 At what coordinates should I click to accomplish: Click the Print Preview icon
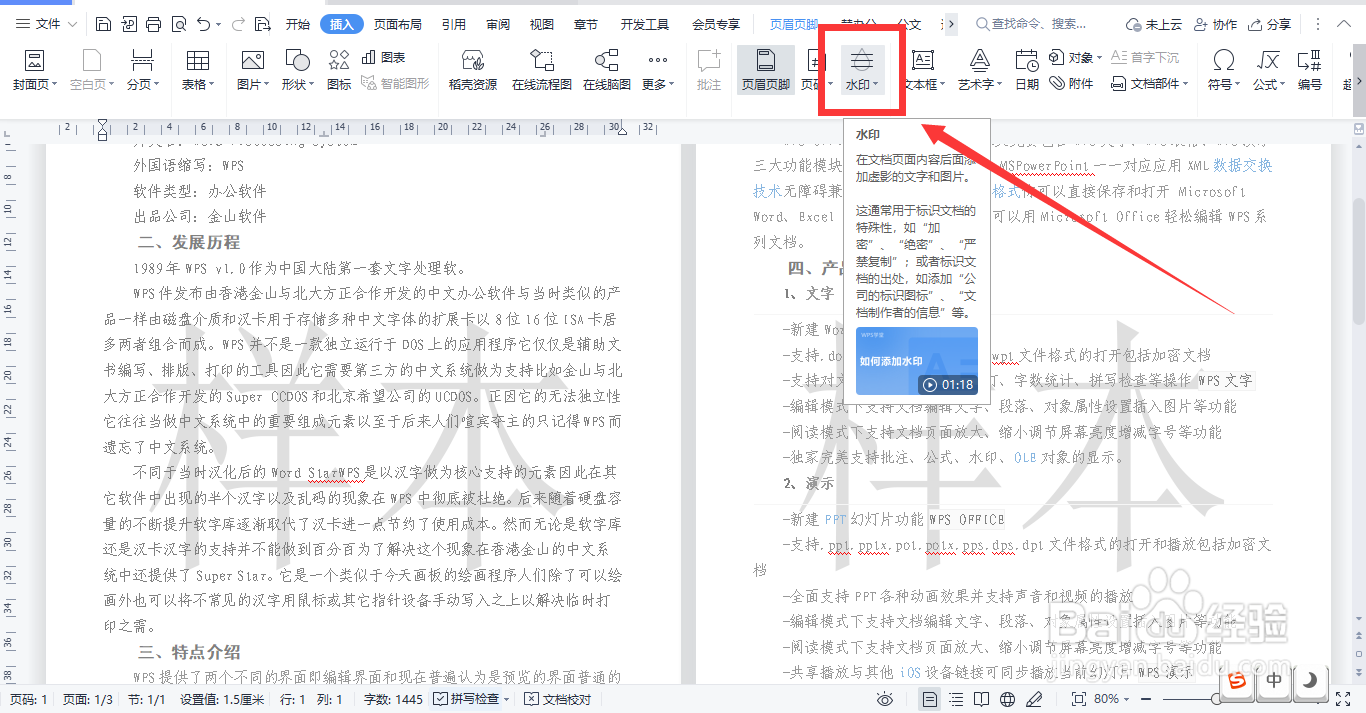tap(178, 24)
